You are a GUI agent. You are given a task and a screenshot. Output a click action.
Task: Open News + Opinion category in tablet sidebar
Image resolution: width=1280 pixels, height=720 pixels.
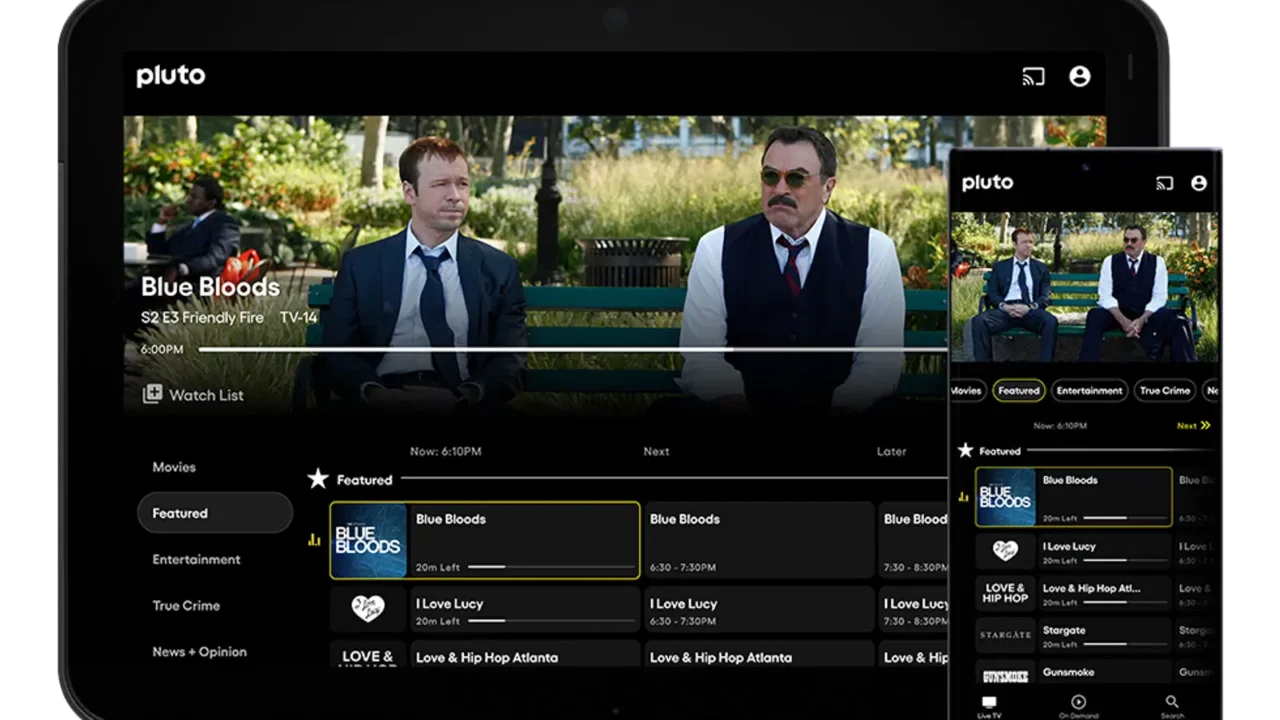click(199, 651)
